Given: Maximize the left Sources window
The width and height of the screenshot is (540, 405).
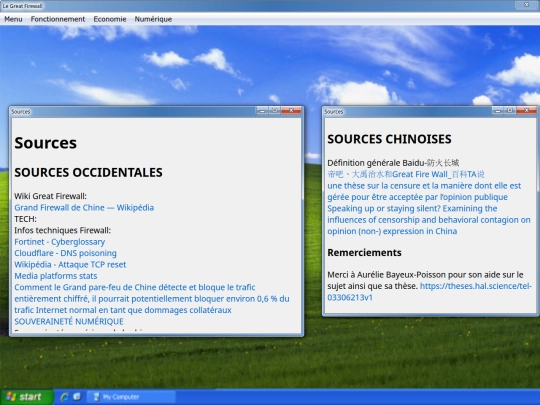Looking at the screenshot, I should 274,111.
